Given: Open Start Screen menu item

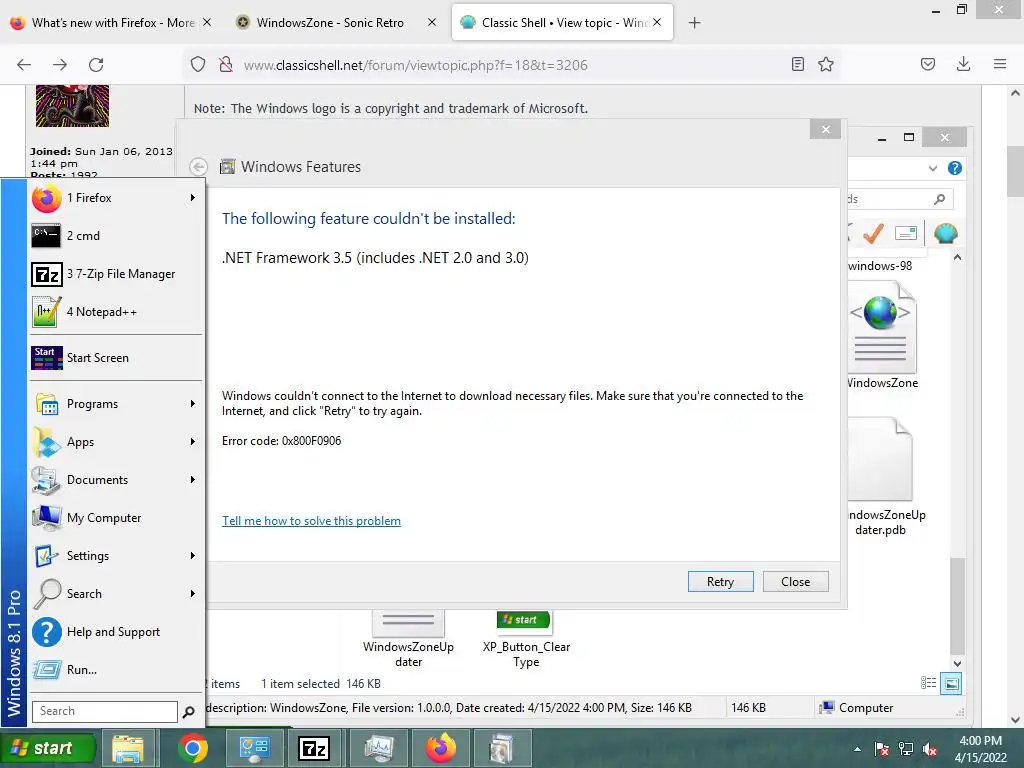Looking at the screenshot, I should click(x=115, y=358).
